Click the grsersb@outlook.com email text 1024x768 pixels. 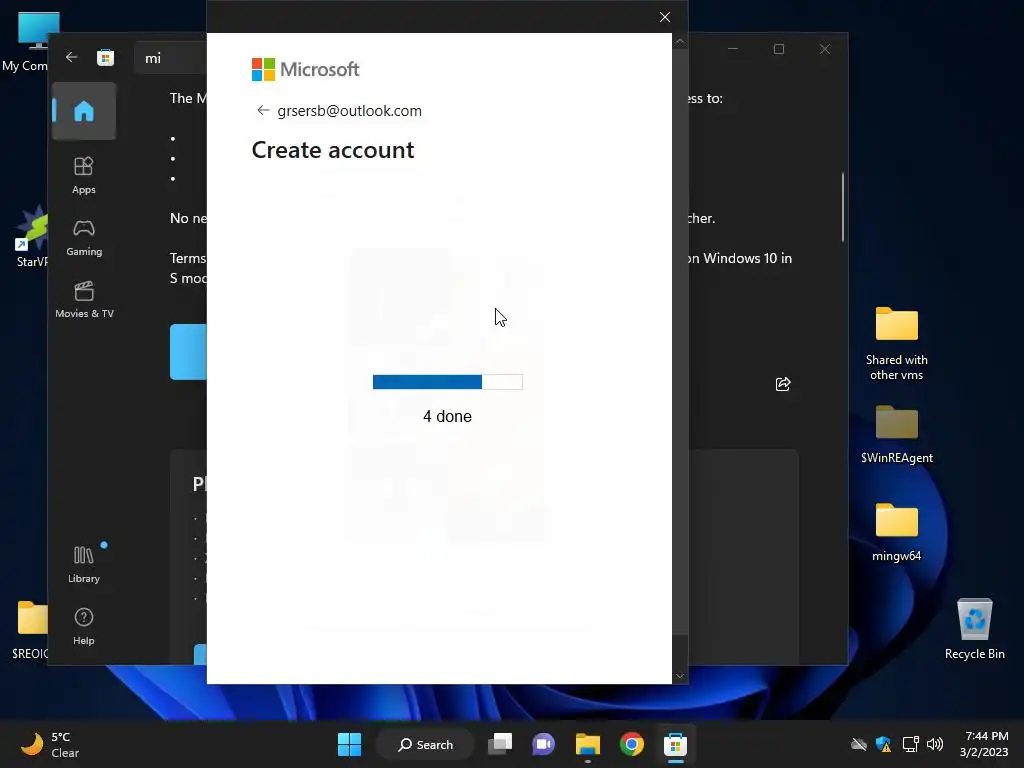coord(349,111)
